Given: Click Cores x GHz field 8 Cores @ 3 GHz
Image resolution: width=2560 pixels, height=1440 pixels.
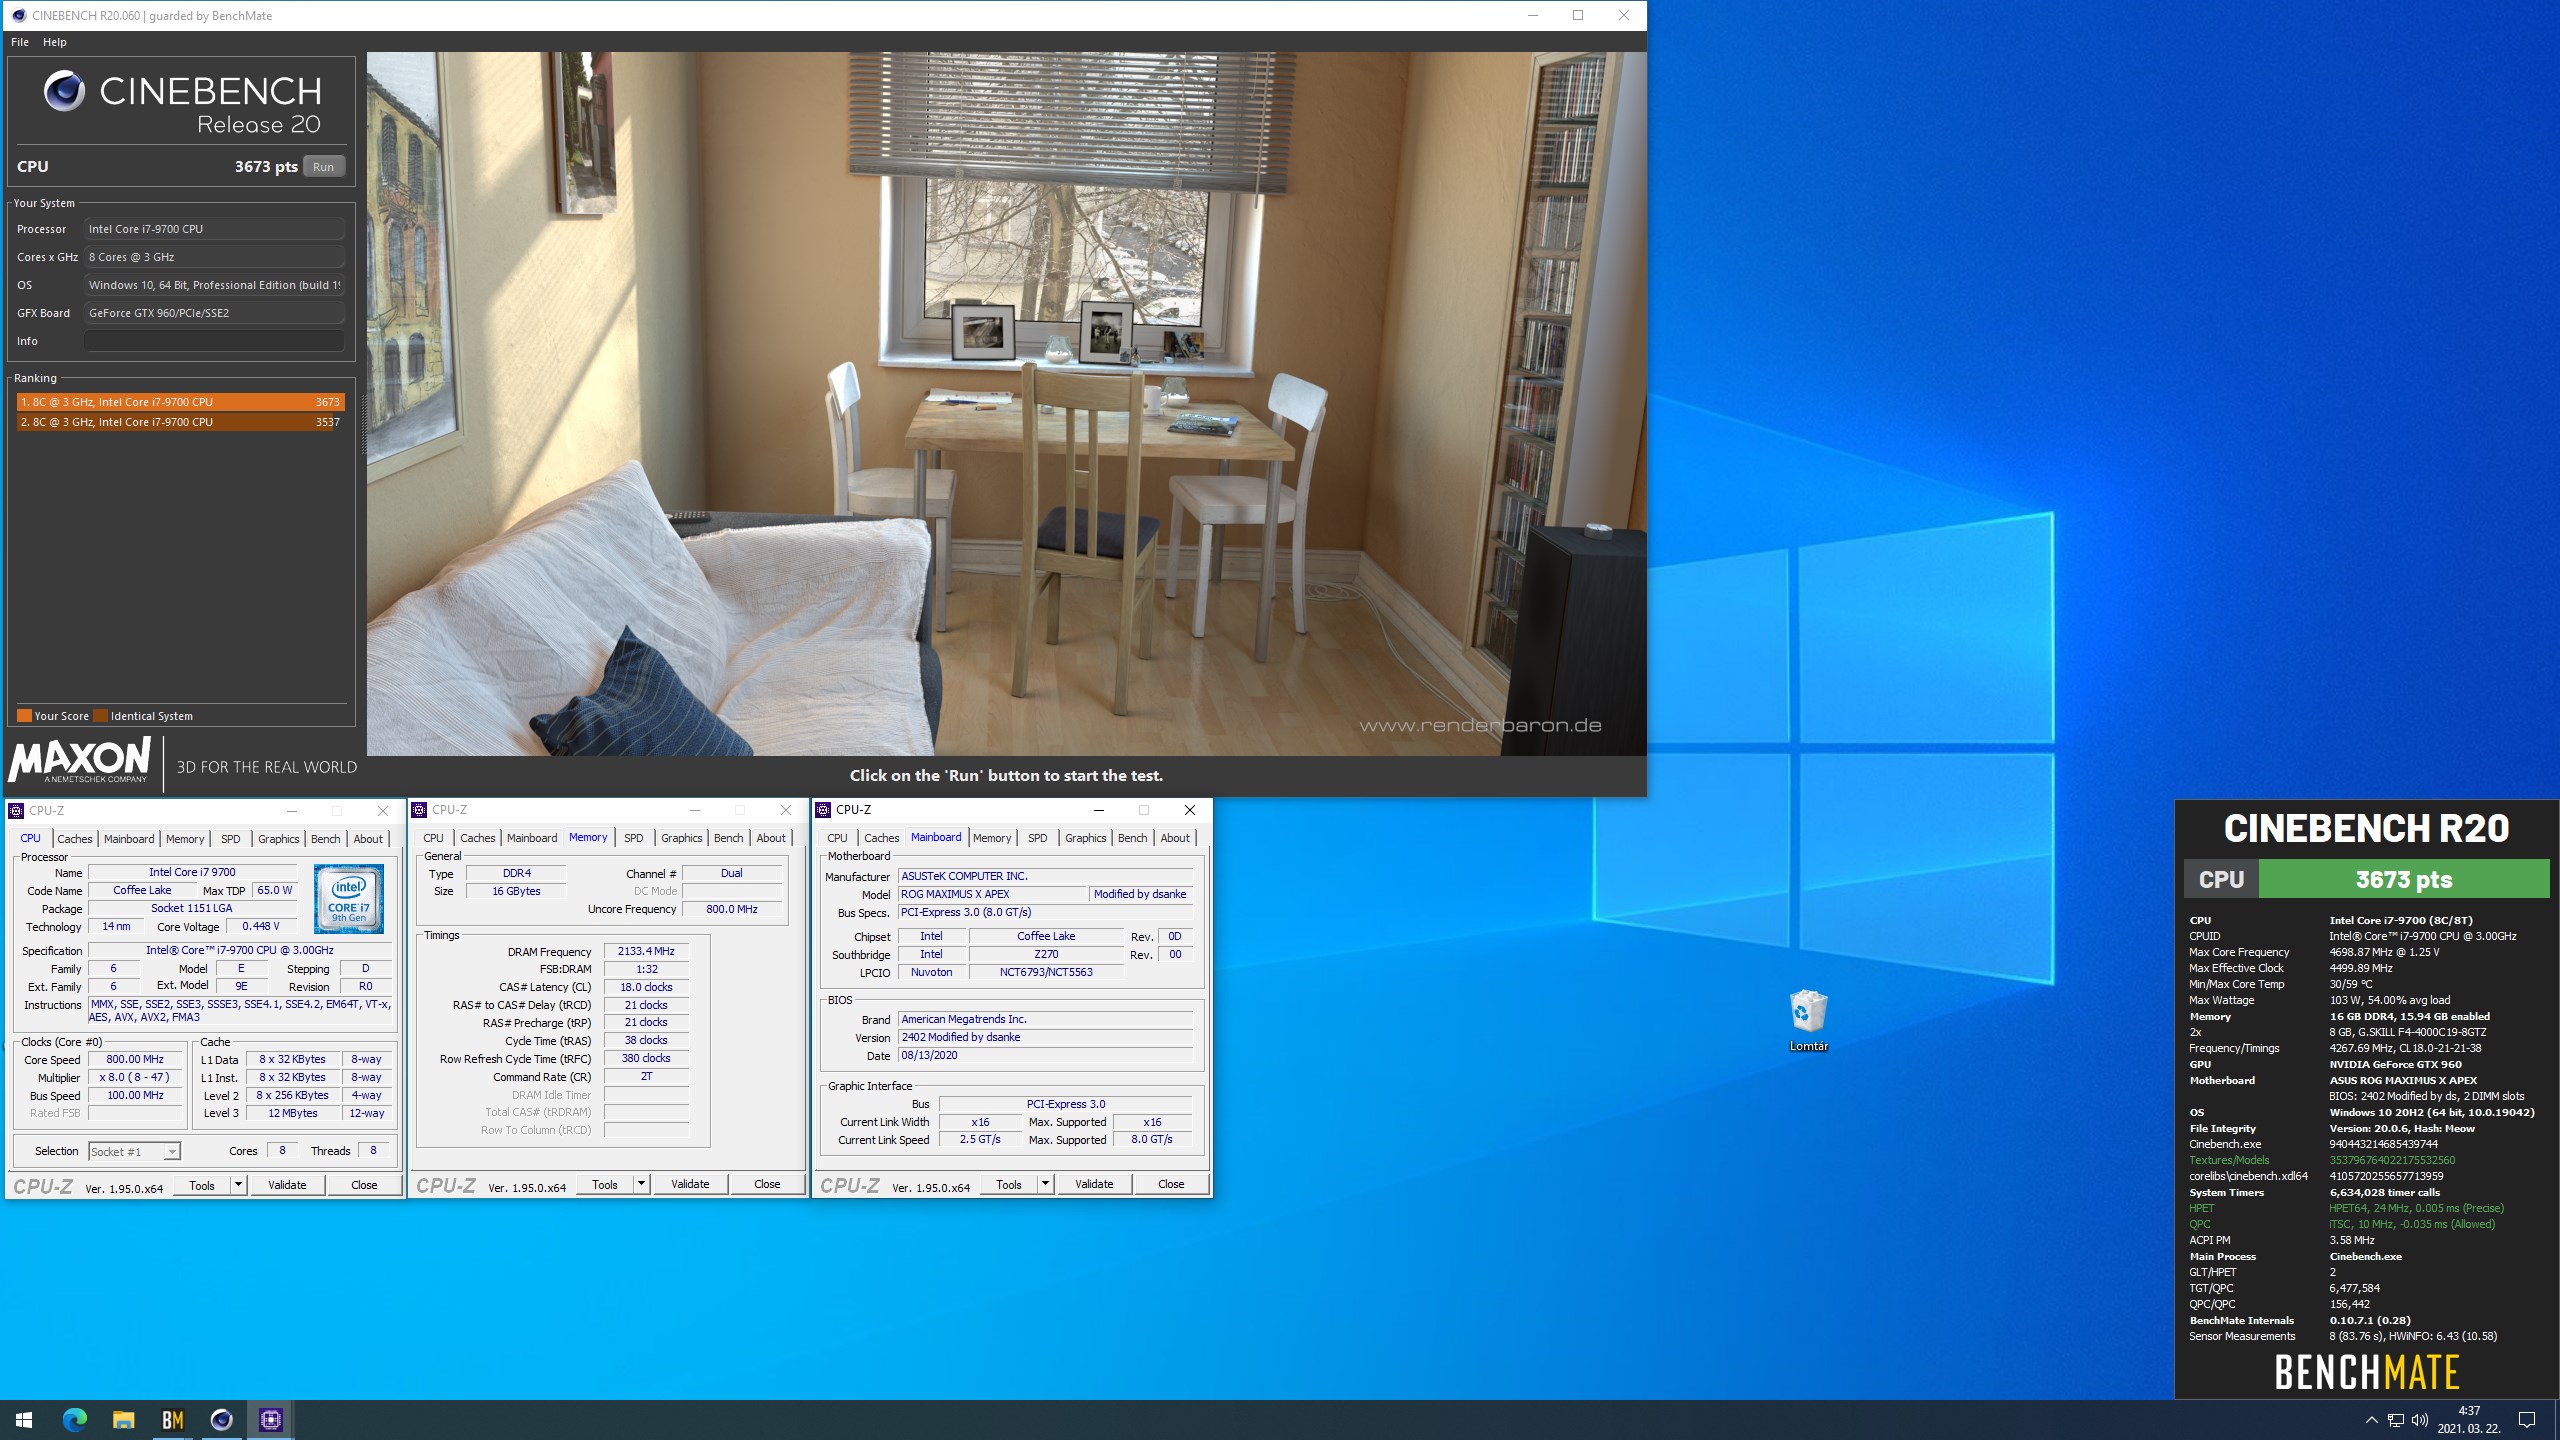Looking at the screenshot, I should [x=214, y=257].
